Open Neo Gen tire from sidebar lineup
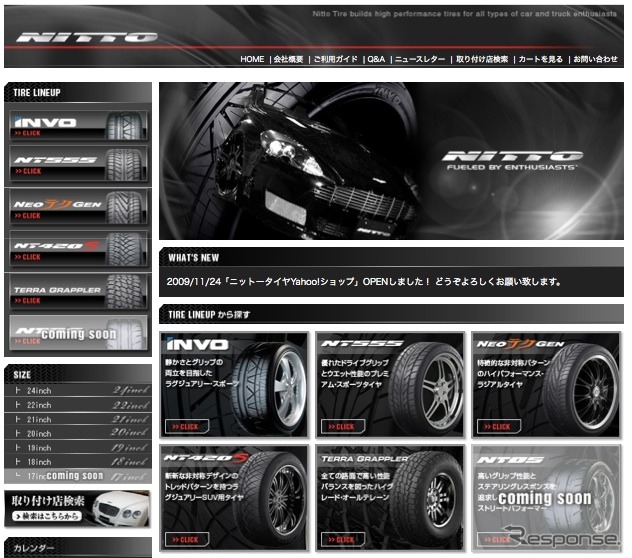 78,206
